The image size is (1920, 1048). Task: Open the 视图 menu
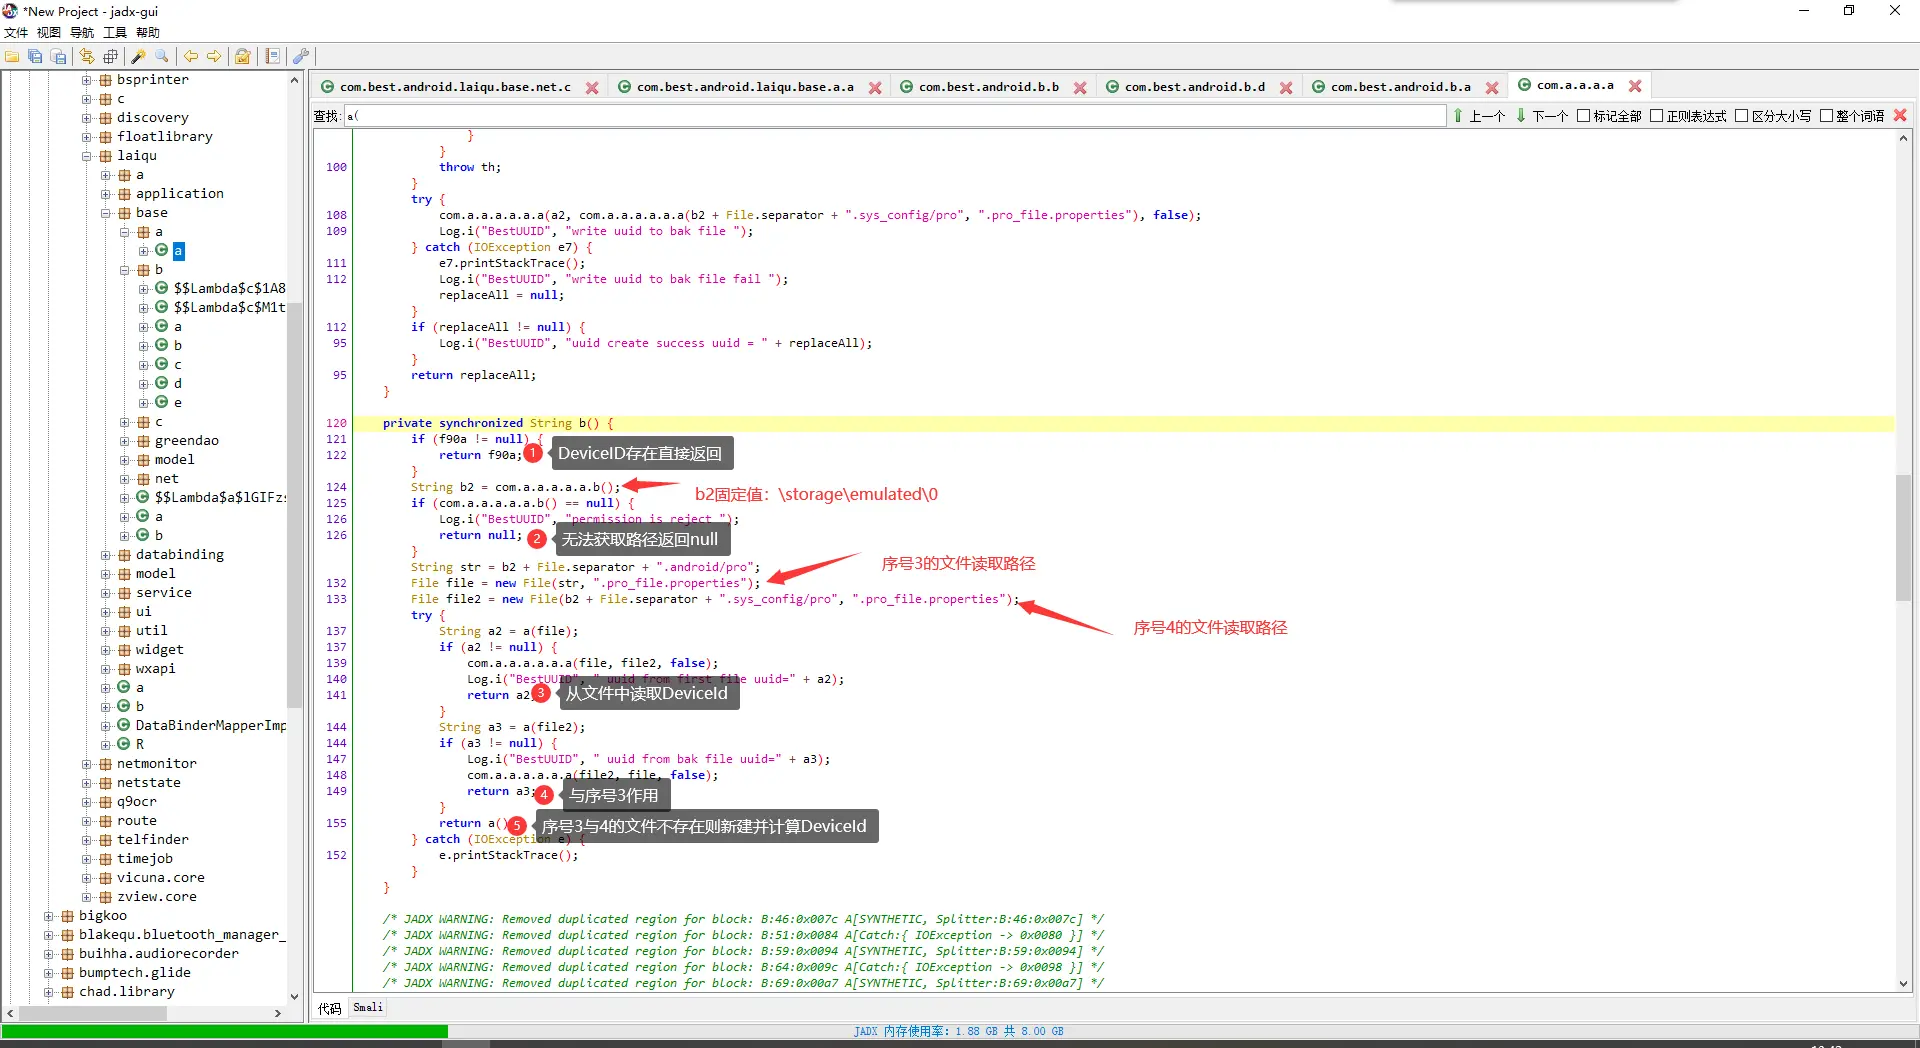(49, 33)
